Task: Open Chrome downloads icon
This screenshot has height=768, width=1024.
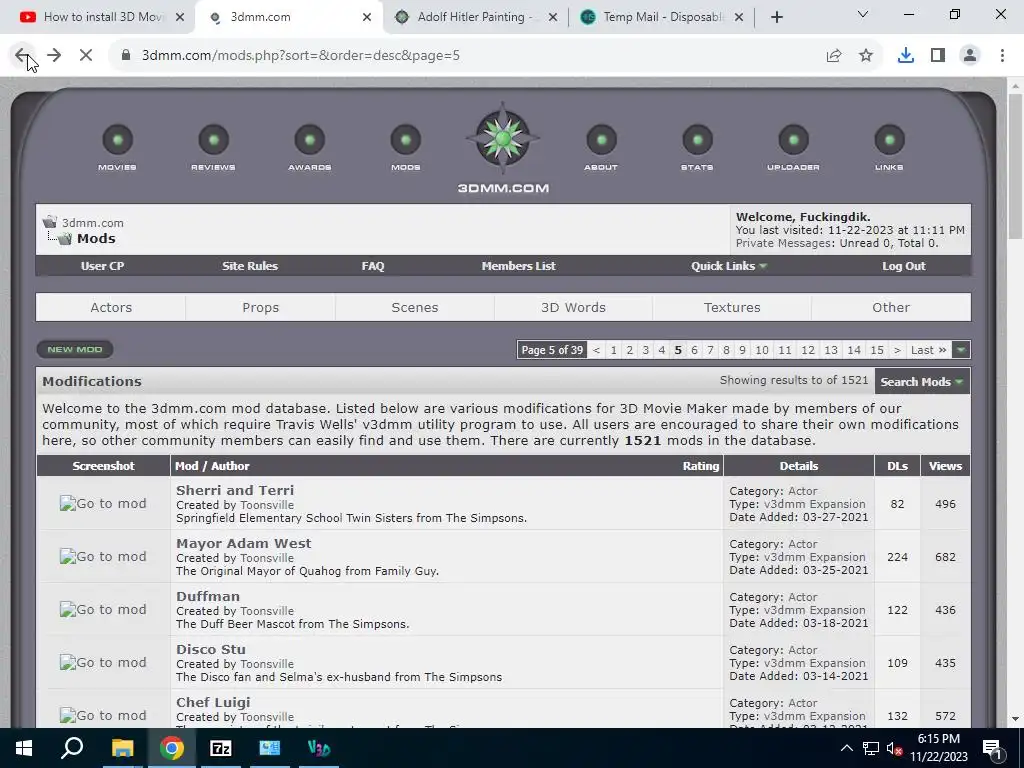Action: click(906, 56)
